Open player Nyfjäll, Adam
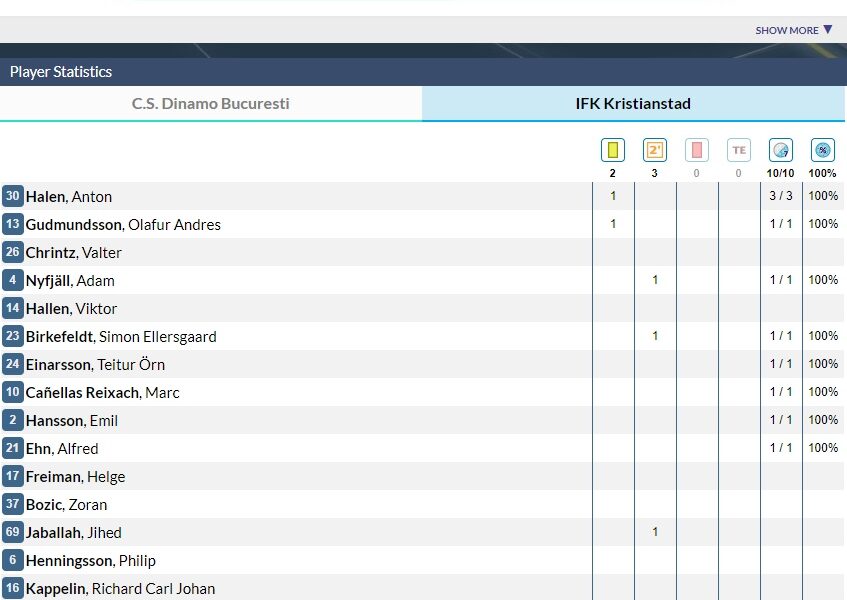 (70, 281)
